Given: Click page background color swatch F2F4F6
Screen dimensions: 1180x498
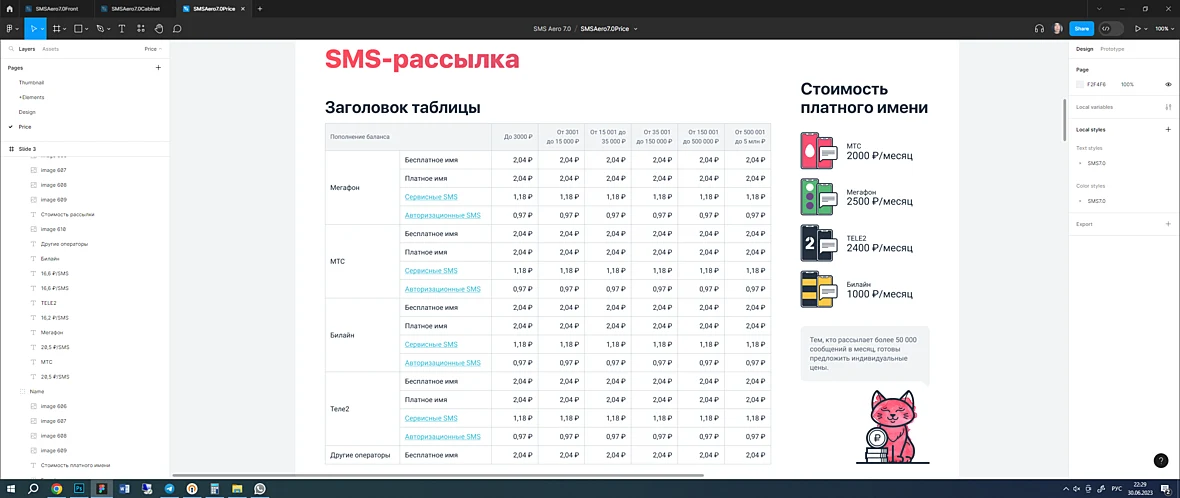Looking at the screenshot, I should (1080, 84).
